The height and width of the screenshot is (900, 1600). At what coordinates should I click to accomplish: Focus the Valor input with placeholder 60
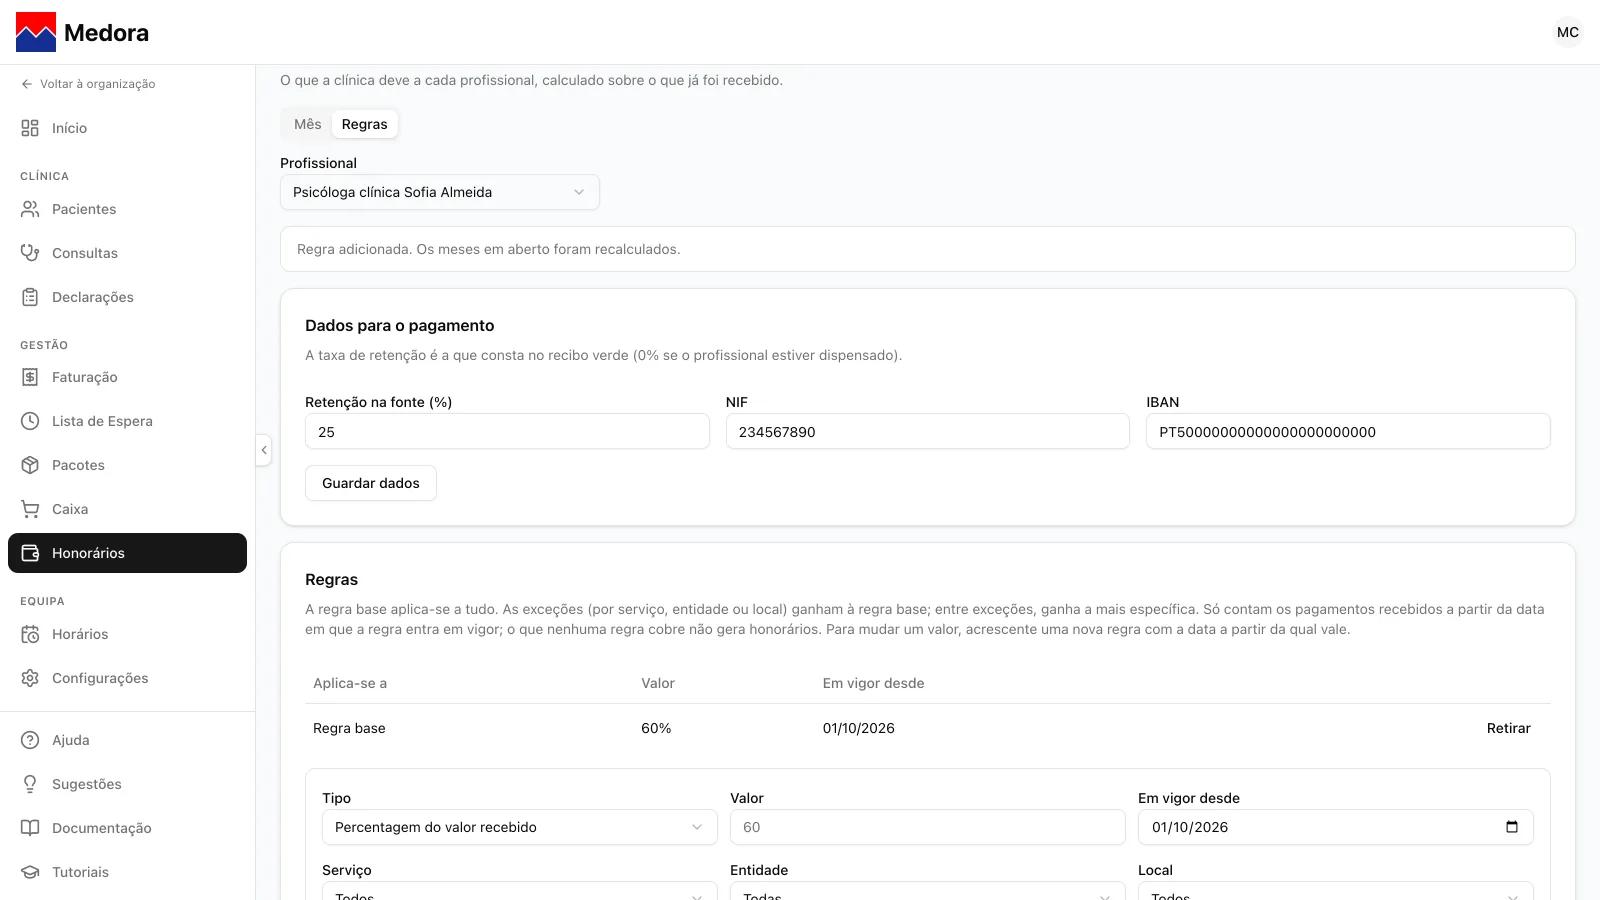pyautogui.click(x=928, y=827)
